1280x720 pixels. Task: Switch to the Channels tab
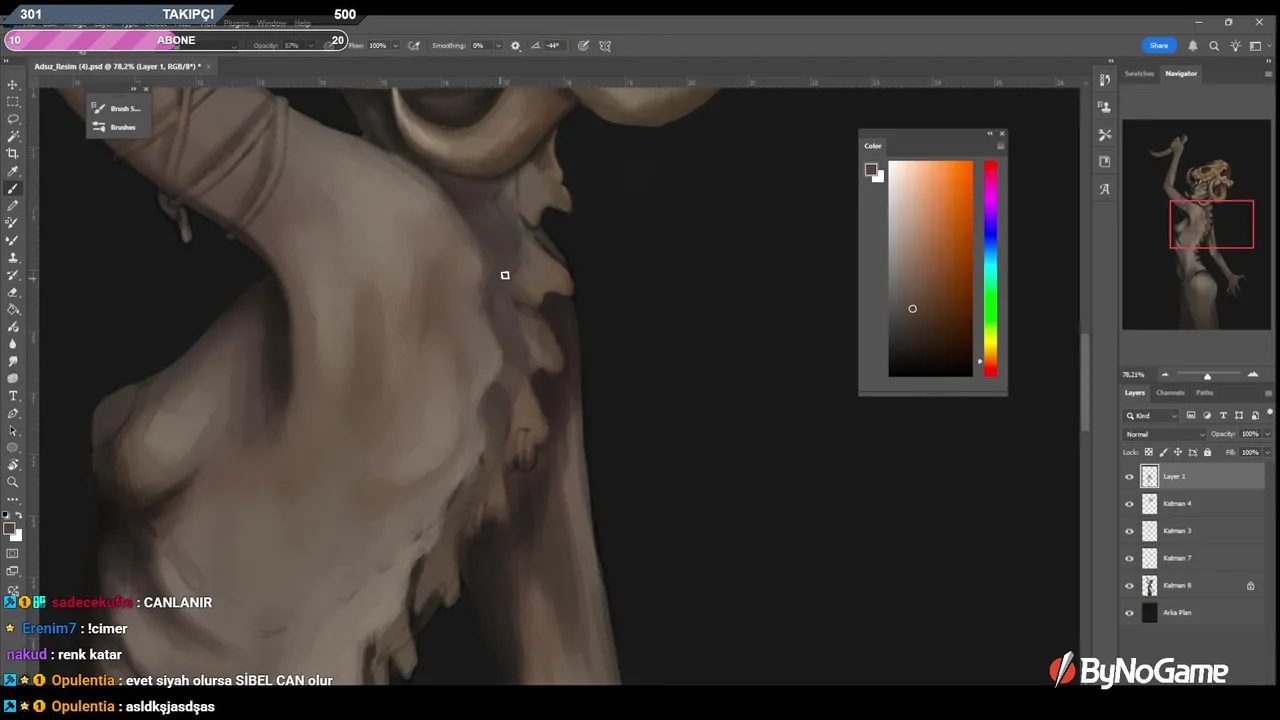(x=1170, y=393)
